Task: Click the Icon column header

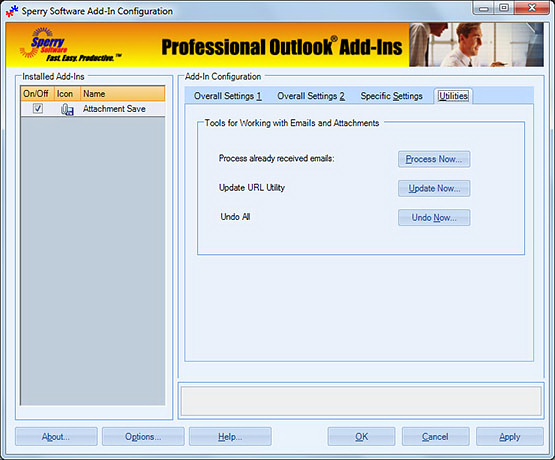Action: 67,94
